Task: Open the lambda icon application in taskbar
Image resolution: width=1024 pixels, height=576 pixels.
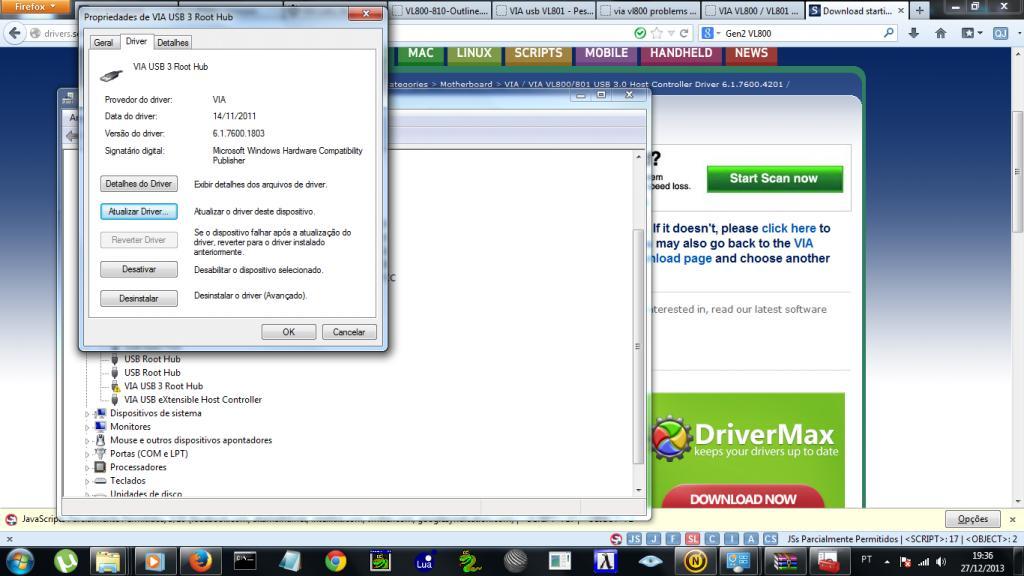Action: [x=605, y=562]
